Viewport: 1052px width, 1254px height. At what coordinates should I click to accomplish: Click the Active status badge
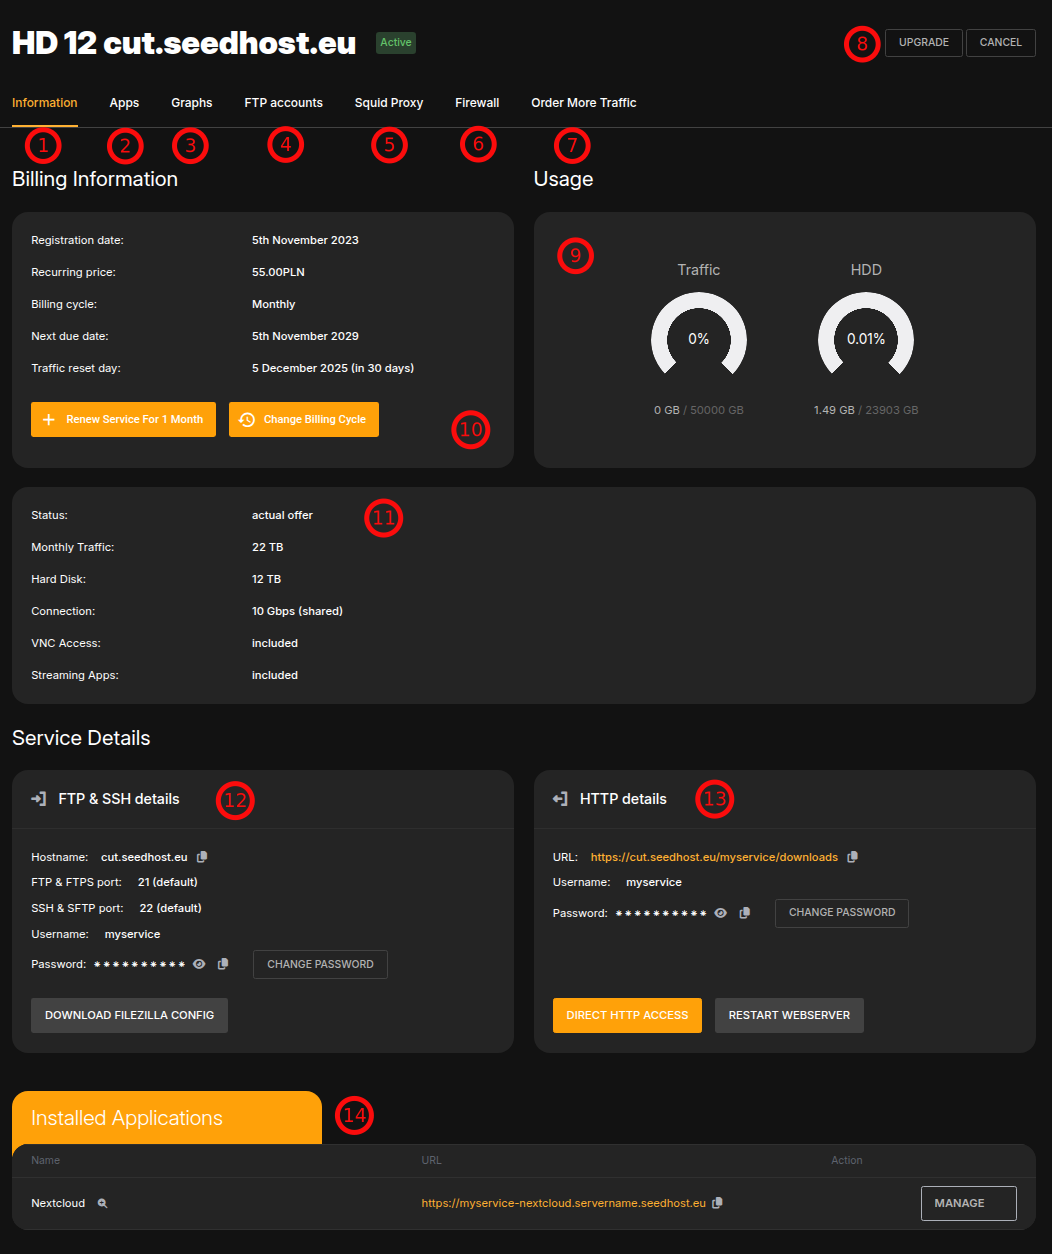(x=396, y=42)
